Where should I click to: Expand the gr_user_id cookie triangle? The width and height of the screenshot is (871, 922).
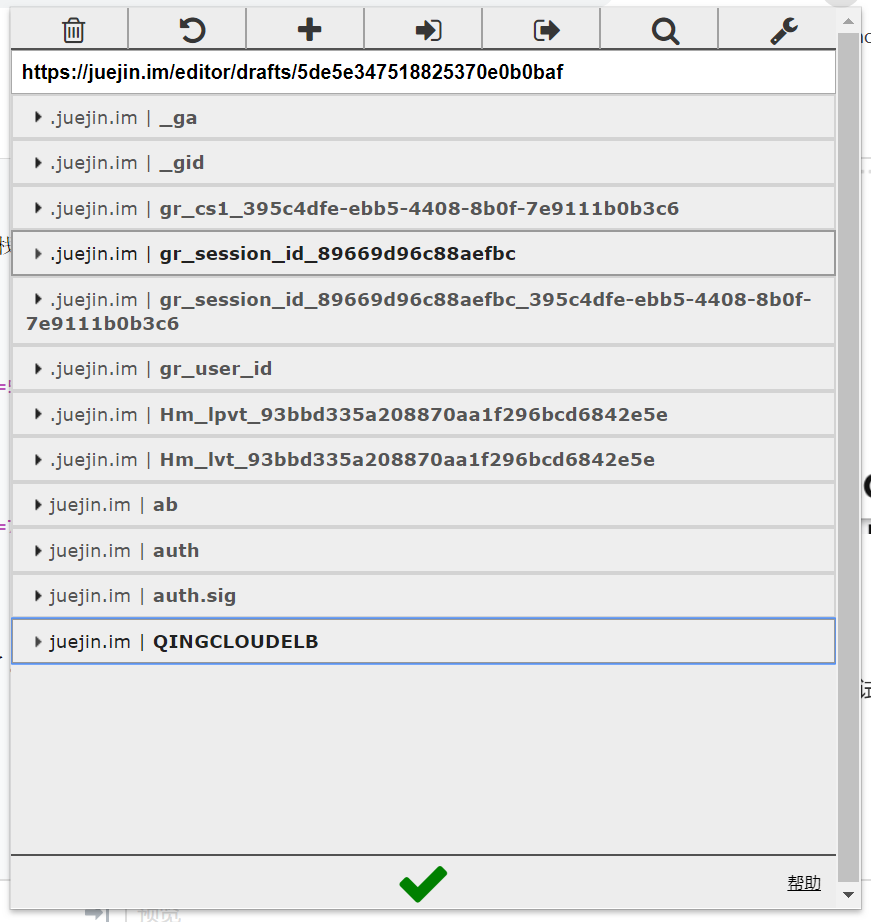click(38, 369)
